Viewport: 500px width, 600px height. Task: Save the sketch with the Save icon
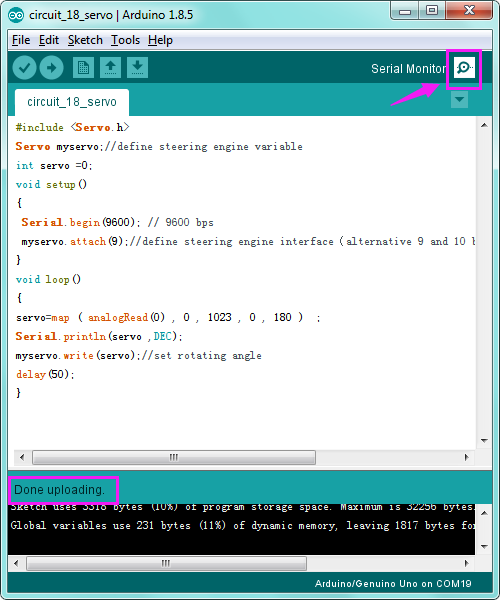tap(137, 68)
